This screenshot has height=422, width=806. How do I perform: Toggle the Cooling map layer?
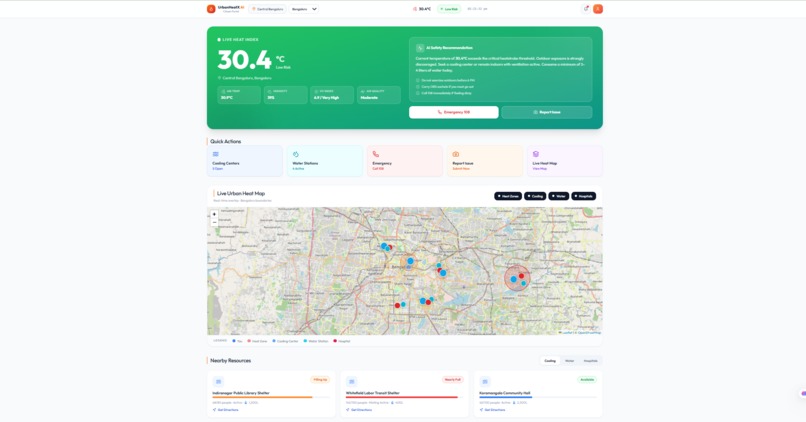[x=535, y=196]
